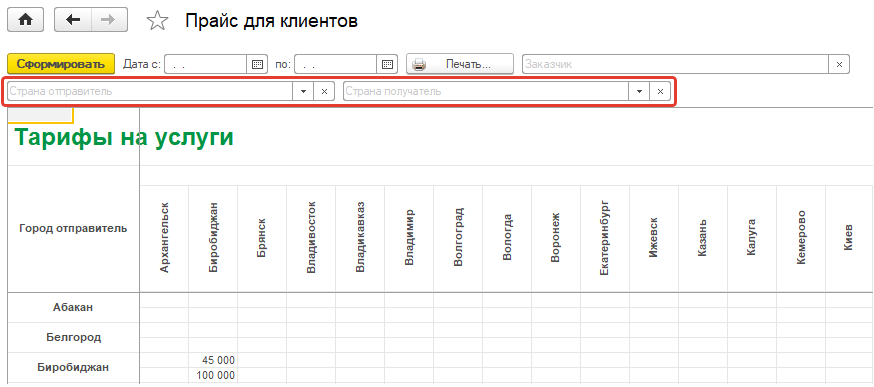874x387 pixels.
Task: Select the Ижевск column header
Action: 654,238
